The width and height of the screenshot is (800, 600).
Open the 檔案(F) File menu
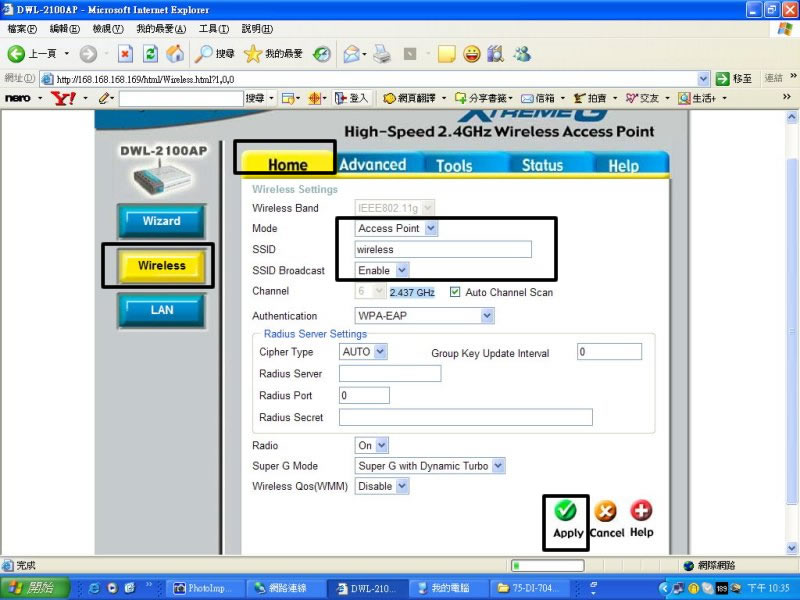click(x=22, y=29)
